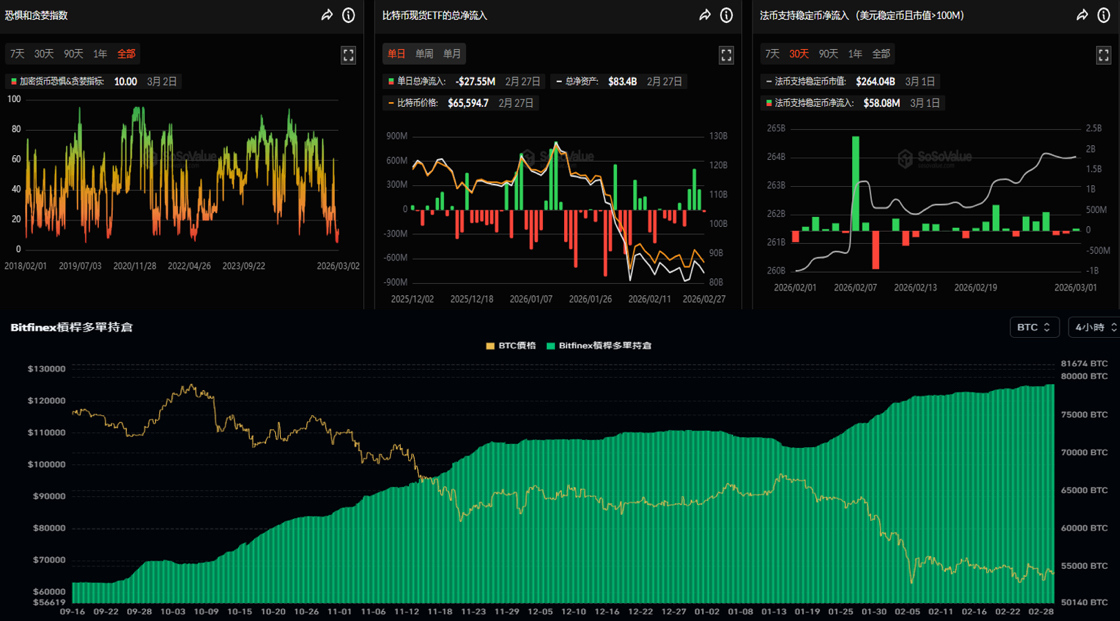Click green 单日总净流入 legend color swatch
This screenshot has width=1120, height=621.
[390, 81]
